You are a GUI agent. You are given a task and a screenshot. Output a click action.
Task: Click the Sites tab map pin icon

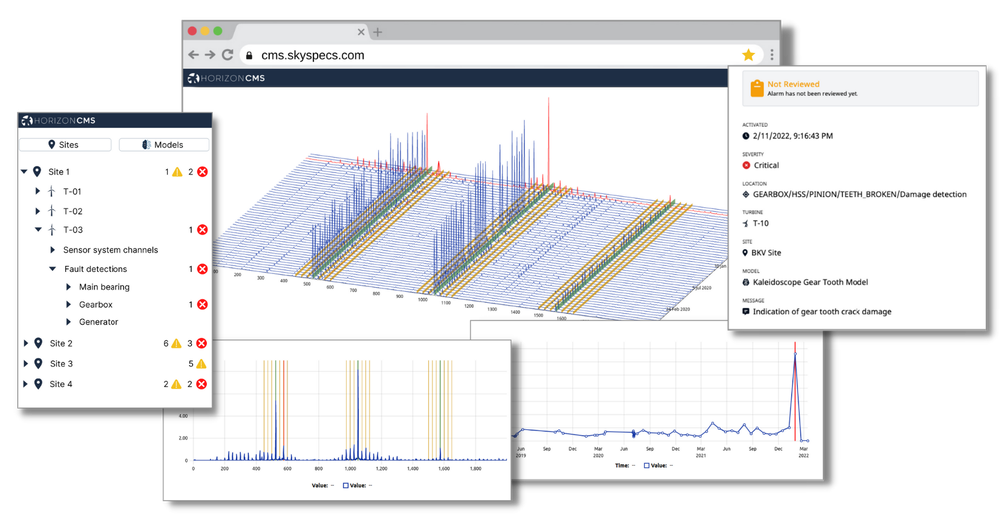(52, 145)
